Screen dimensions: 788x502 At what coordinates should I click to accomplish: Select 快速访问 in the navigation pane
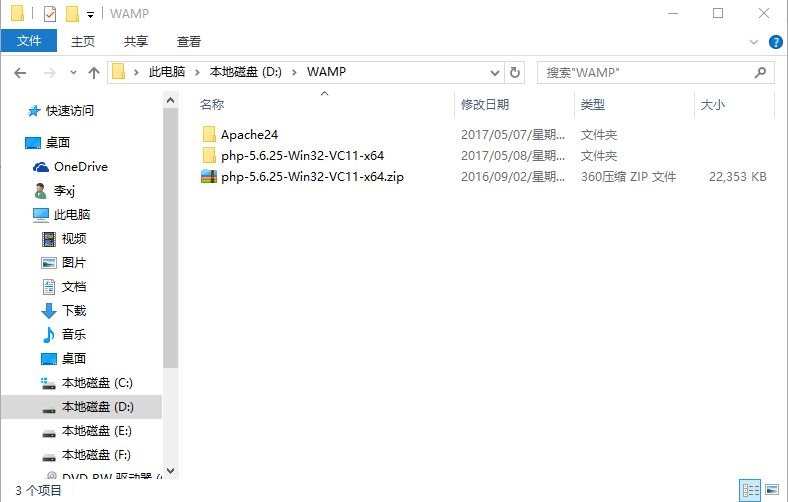[x=69, y=111]
